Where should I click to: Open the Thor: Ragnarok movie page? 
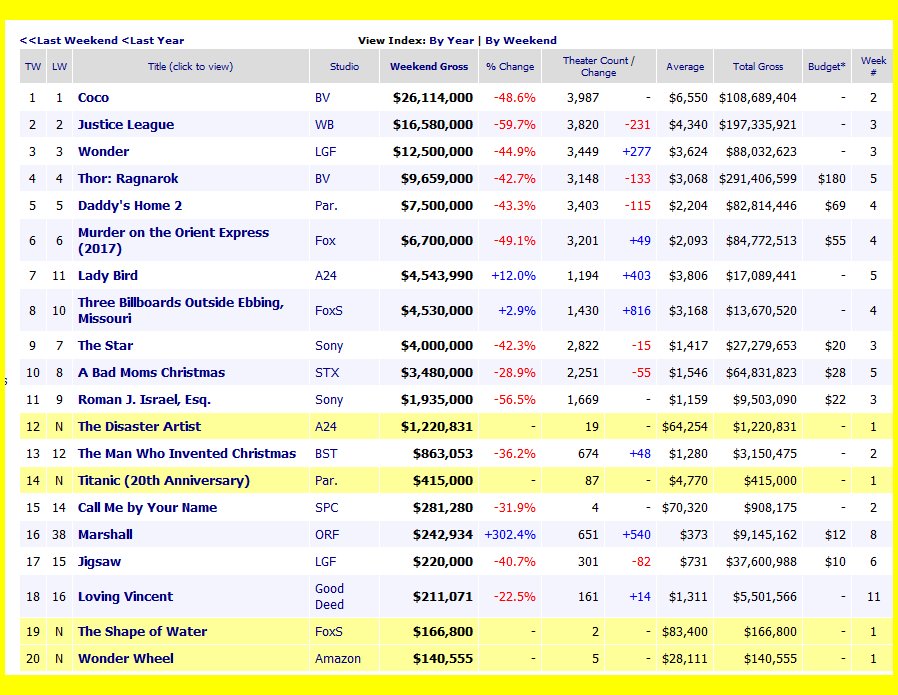pos(128,179)
